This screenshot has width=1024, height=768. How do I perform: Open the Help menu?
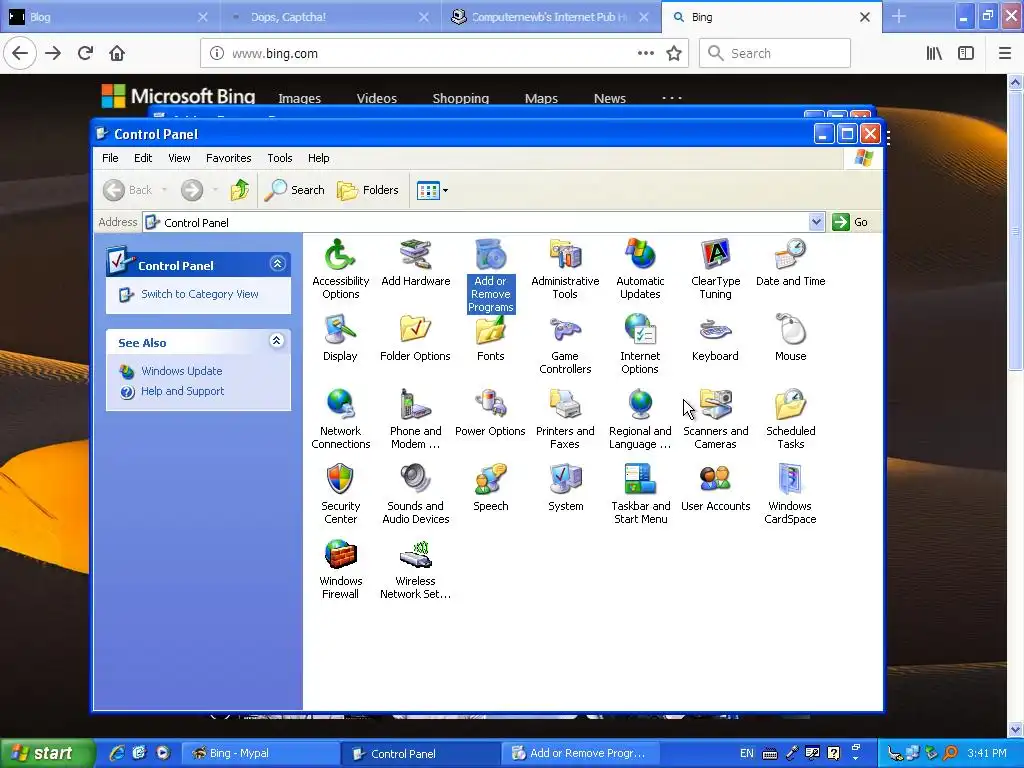[319, 158]
